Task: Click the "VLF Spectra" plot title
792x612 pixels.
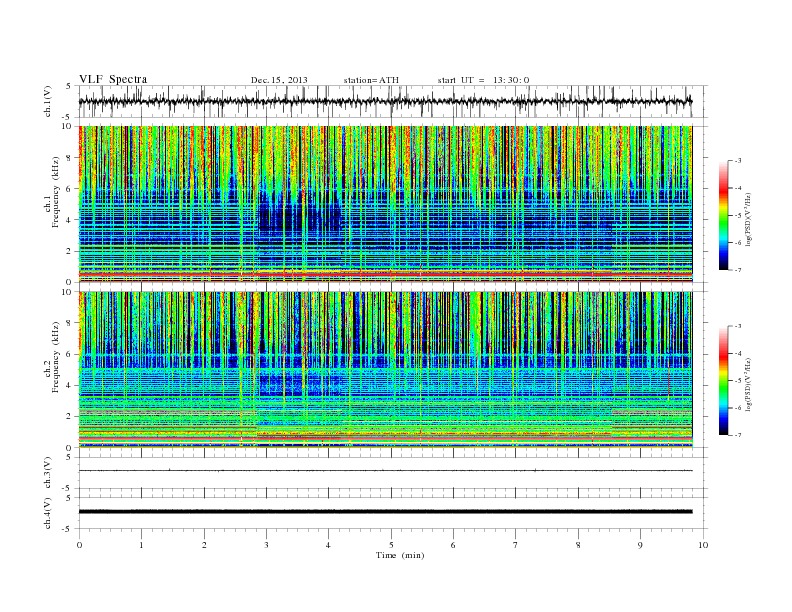Action: [x=113, y=79]
